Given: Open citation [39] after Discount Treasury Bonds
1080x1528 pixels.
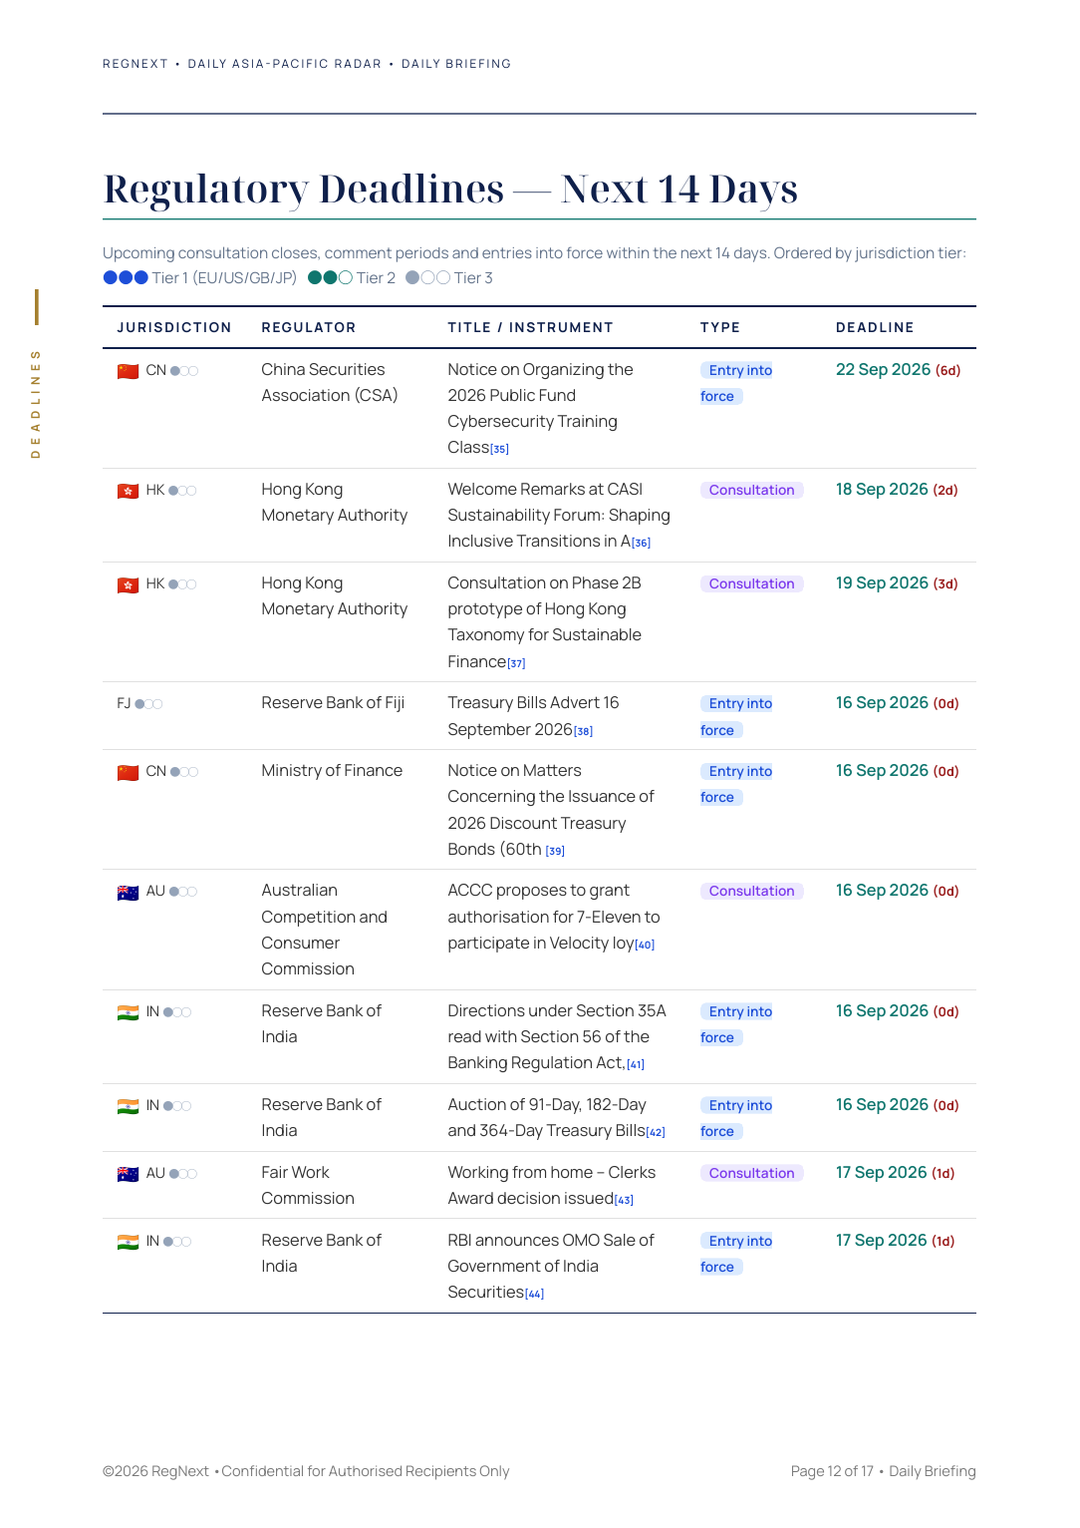Looking at the screenshot, I should click(555, 851).
